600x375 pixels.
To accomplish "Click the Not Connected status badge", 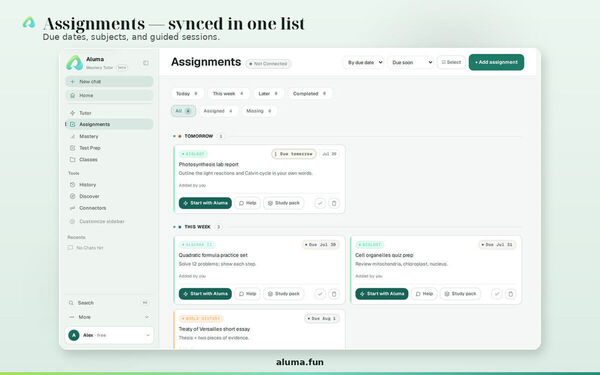I will coord(268,64).
